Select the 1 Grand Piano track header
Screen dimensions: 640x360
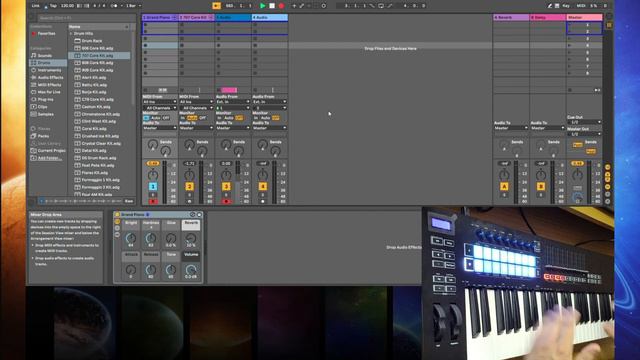(x=160, y=18)
